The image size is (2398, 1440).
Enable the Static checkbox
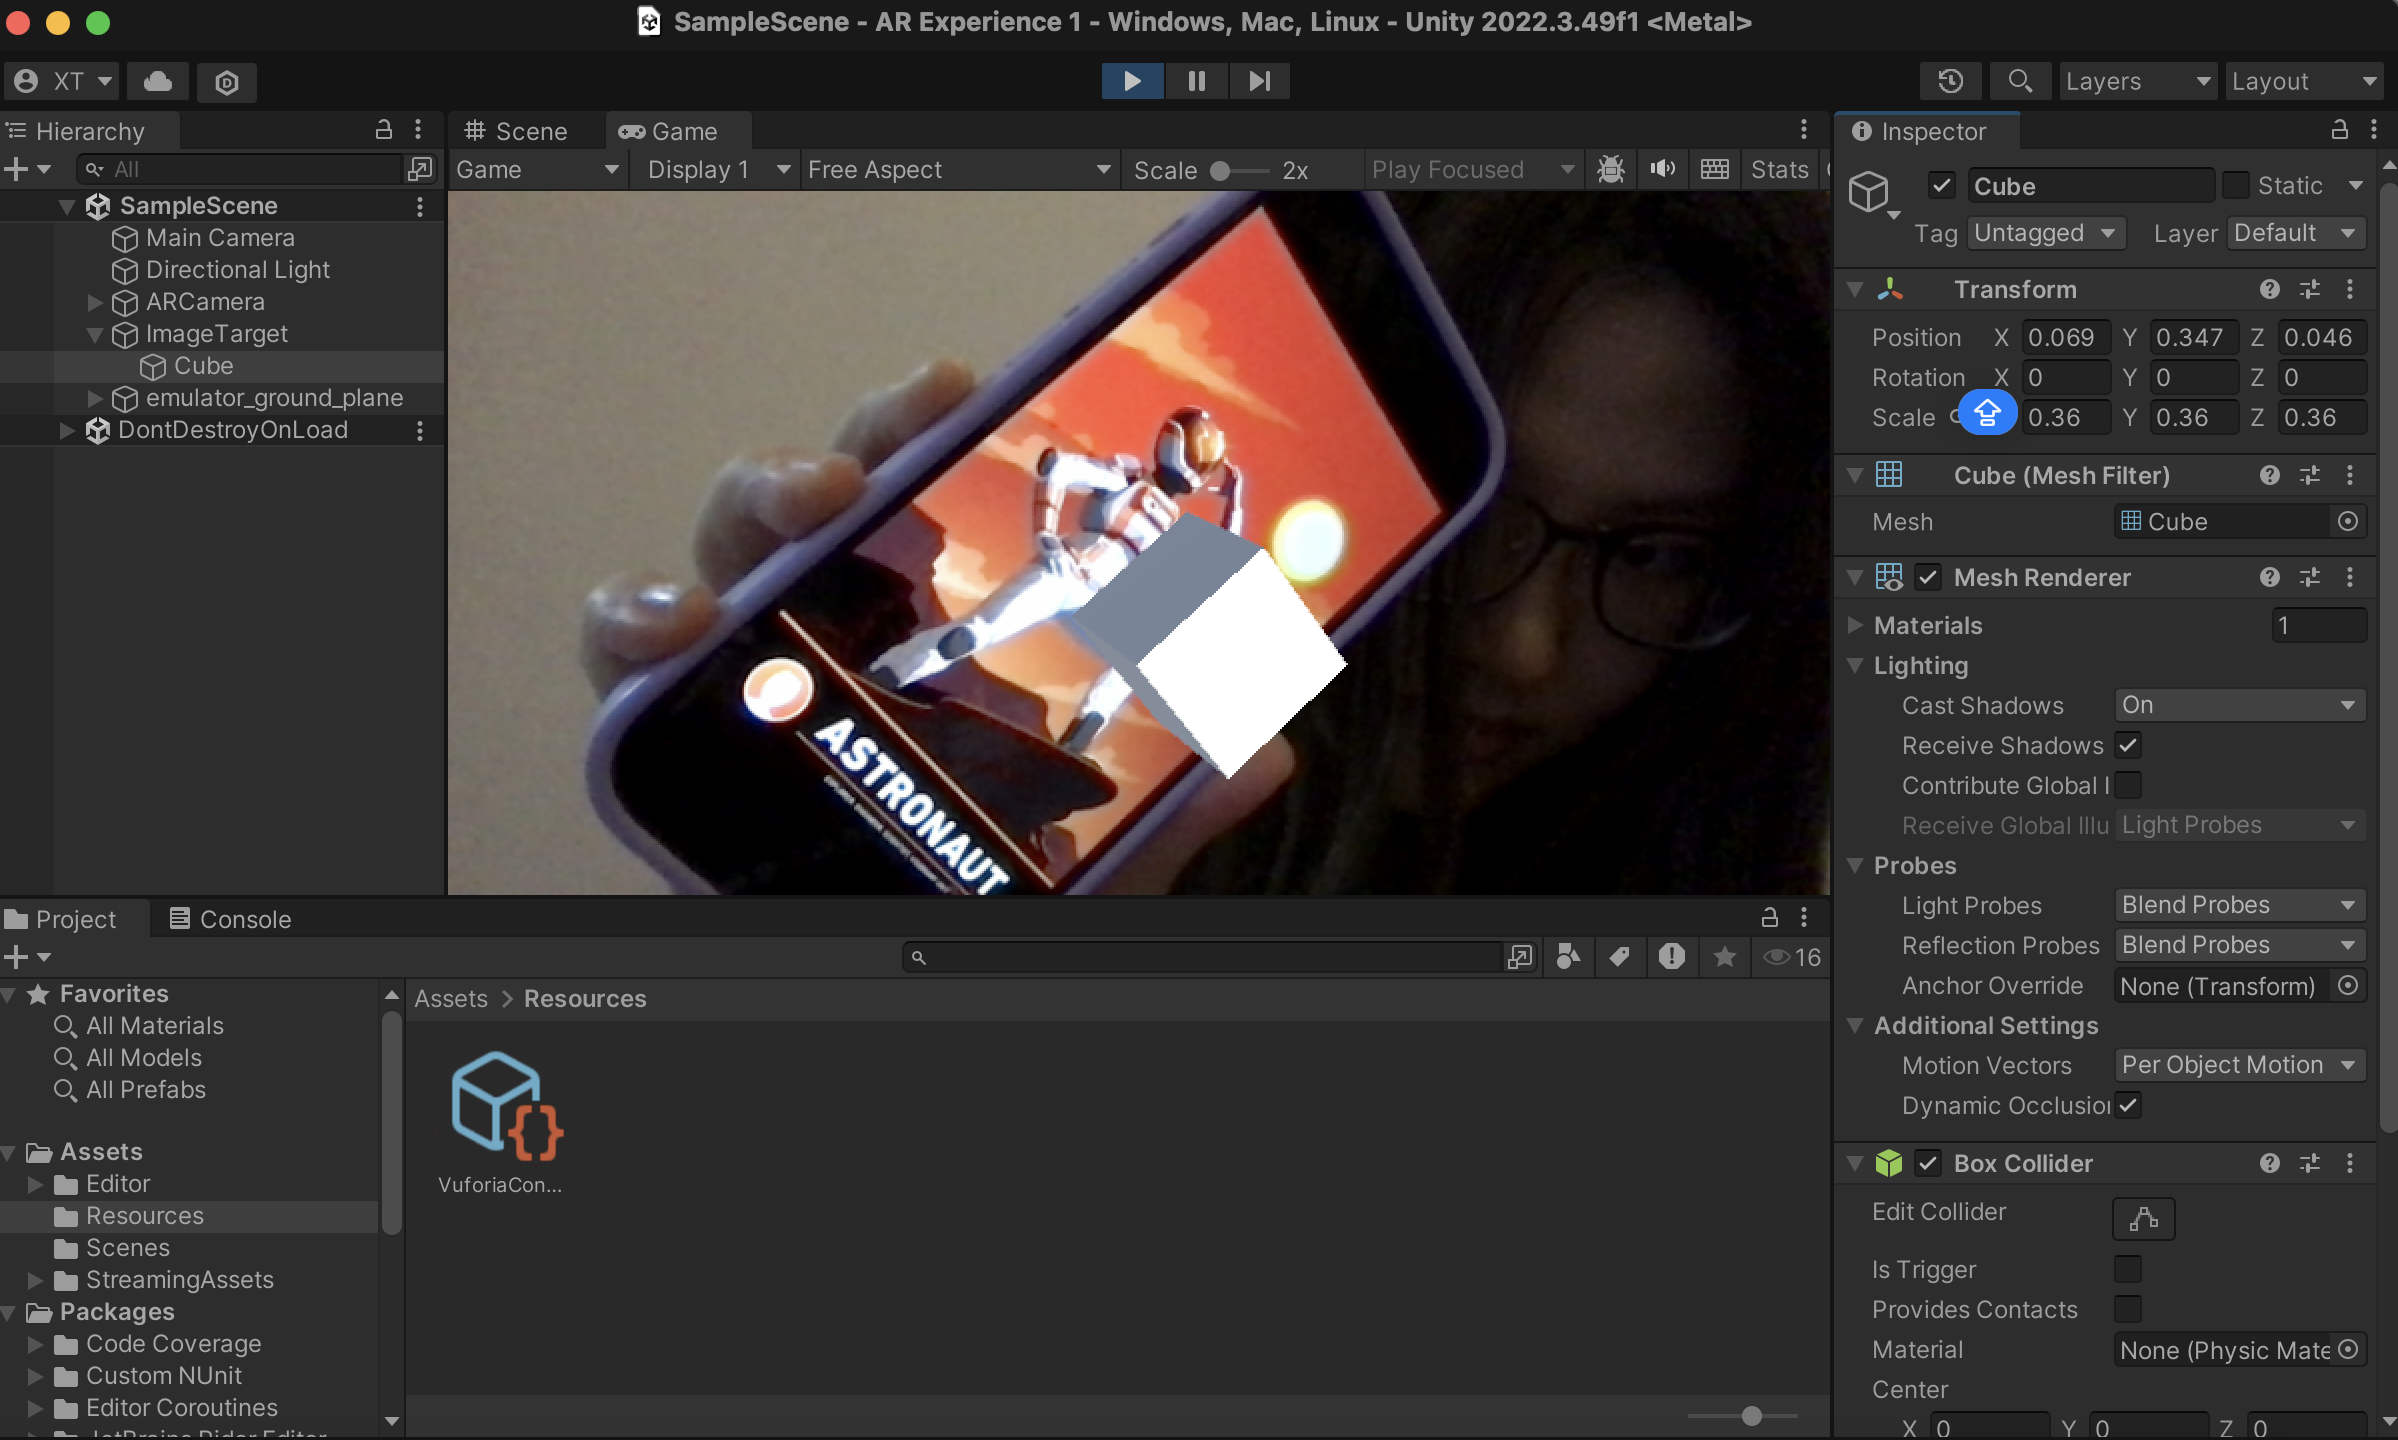(2235, 186)
